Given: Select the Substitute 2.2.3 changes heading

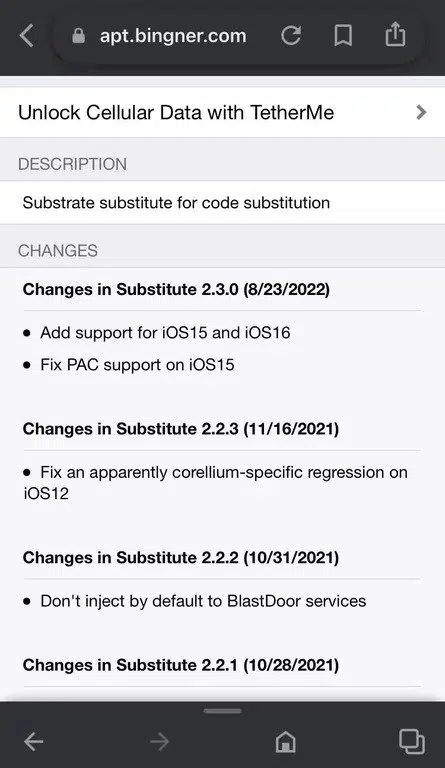Looking at the screenshot, I should [x=181, y=429].
